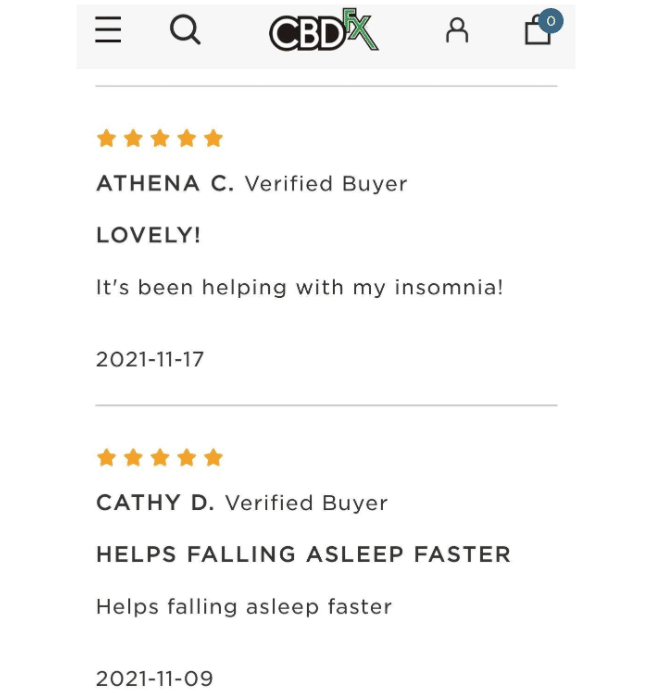
Task: Open the hamburger navigation menu
Action: click(108, 31)
